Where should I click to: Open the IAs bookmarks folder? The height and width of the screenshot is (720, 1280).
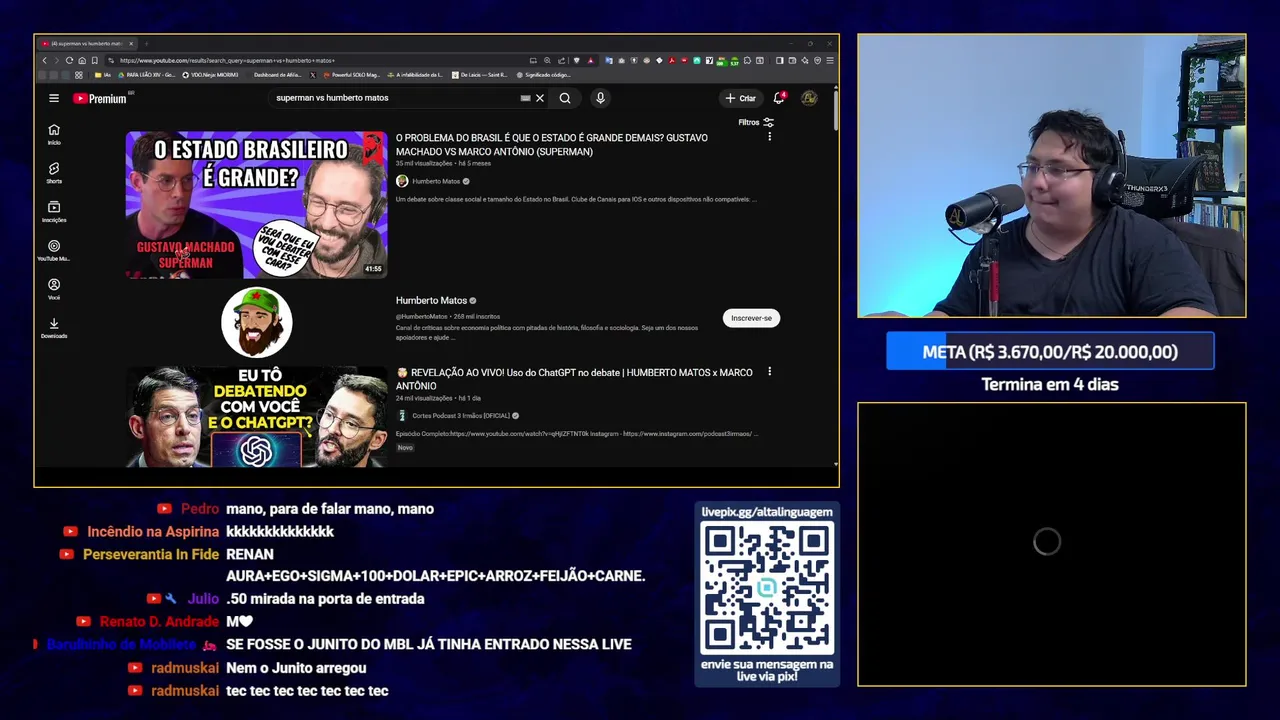(x=103, y=75)
